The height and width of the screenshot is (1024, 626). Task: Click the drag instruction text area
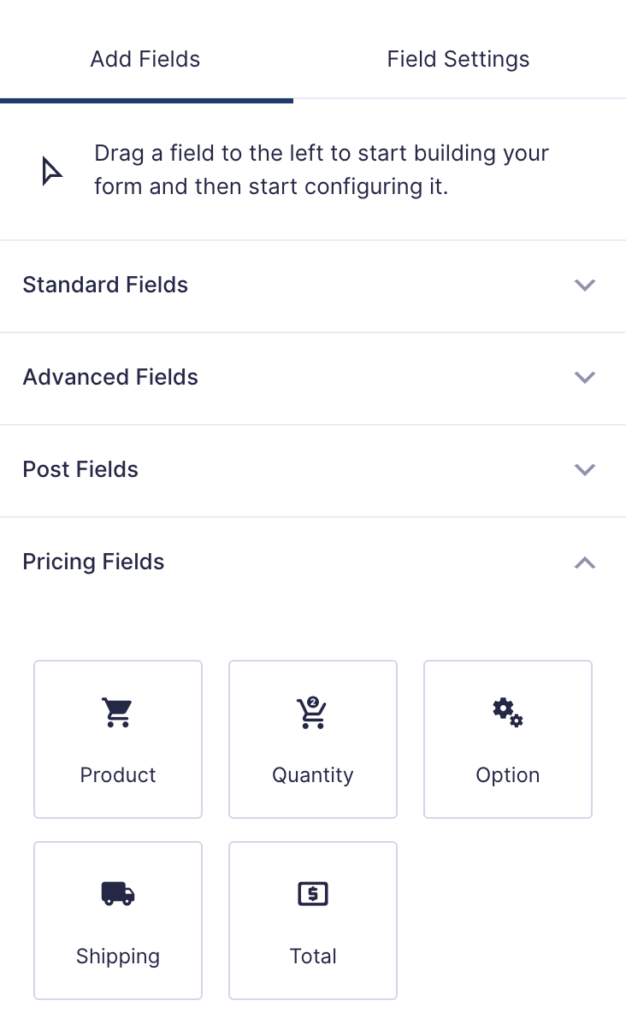320,170
